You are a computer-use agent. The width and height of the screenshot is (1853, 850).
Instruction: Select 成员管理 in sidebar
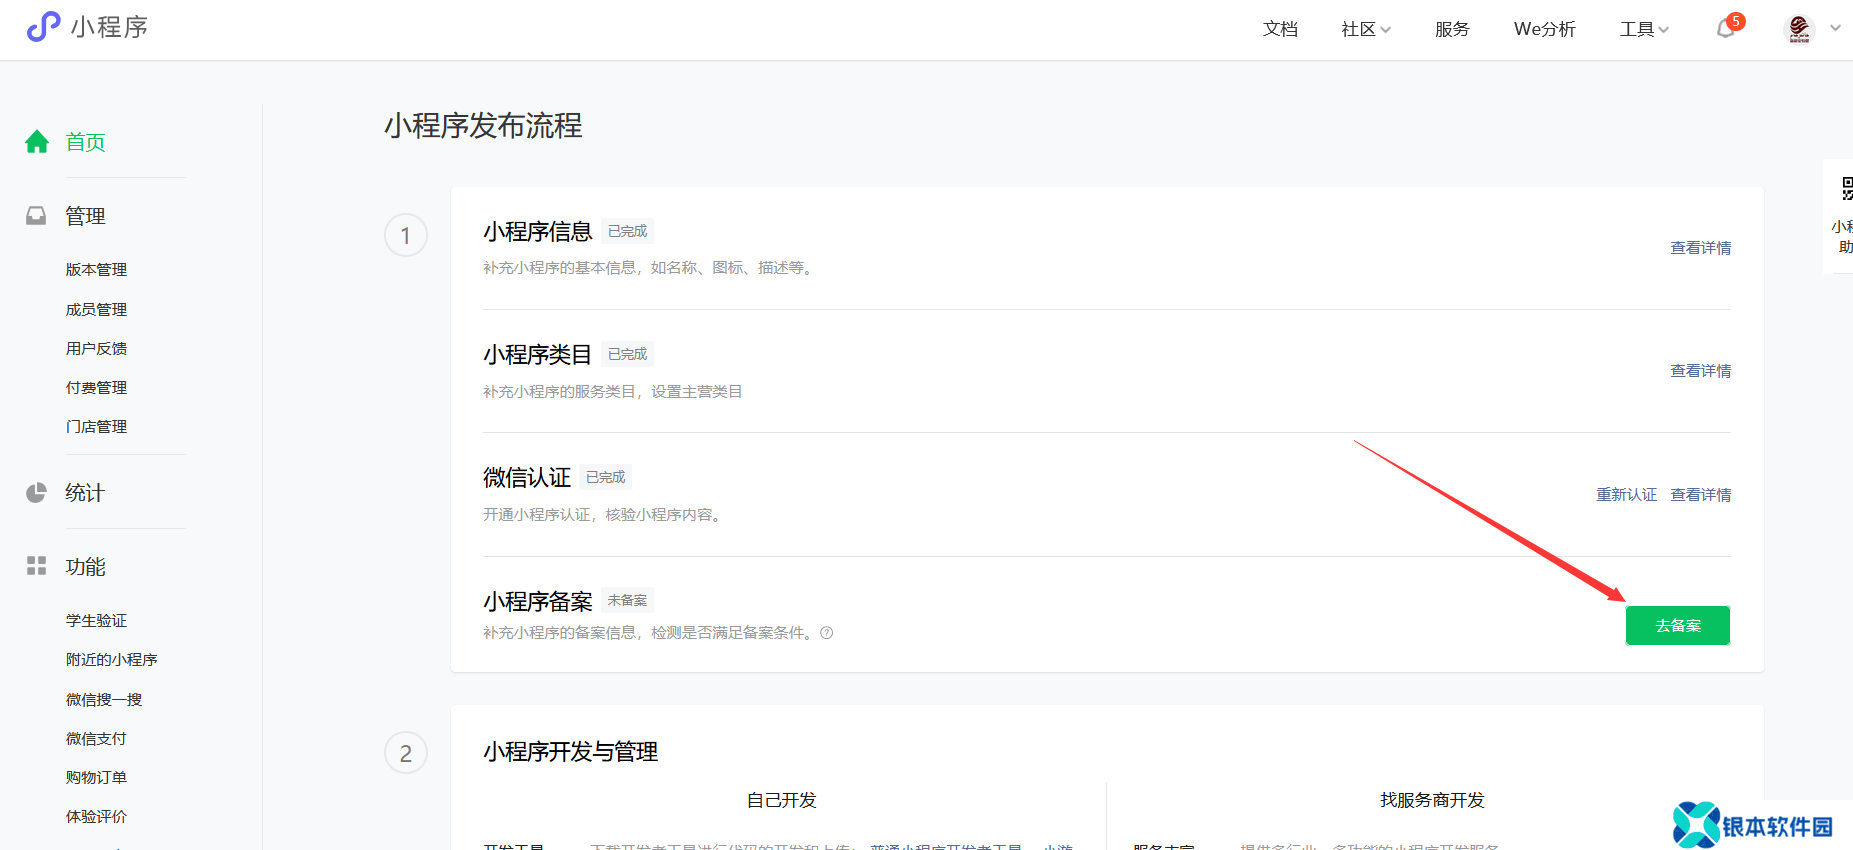click(96, 310)
